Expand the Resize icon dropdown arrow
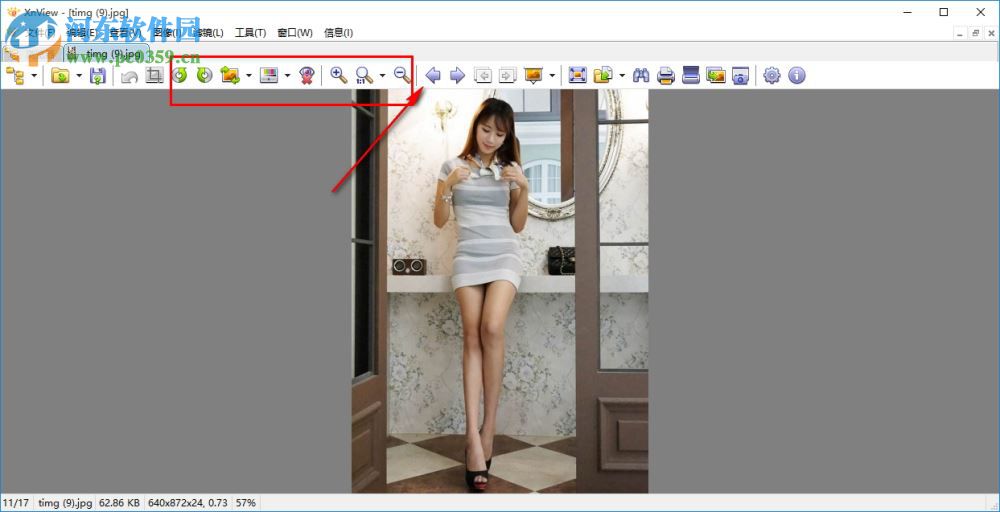The image size is (1000, 512). coord(248,76)
